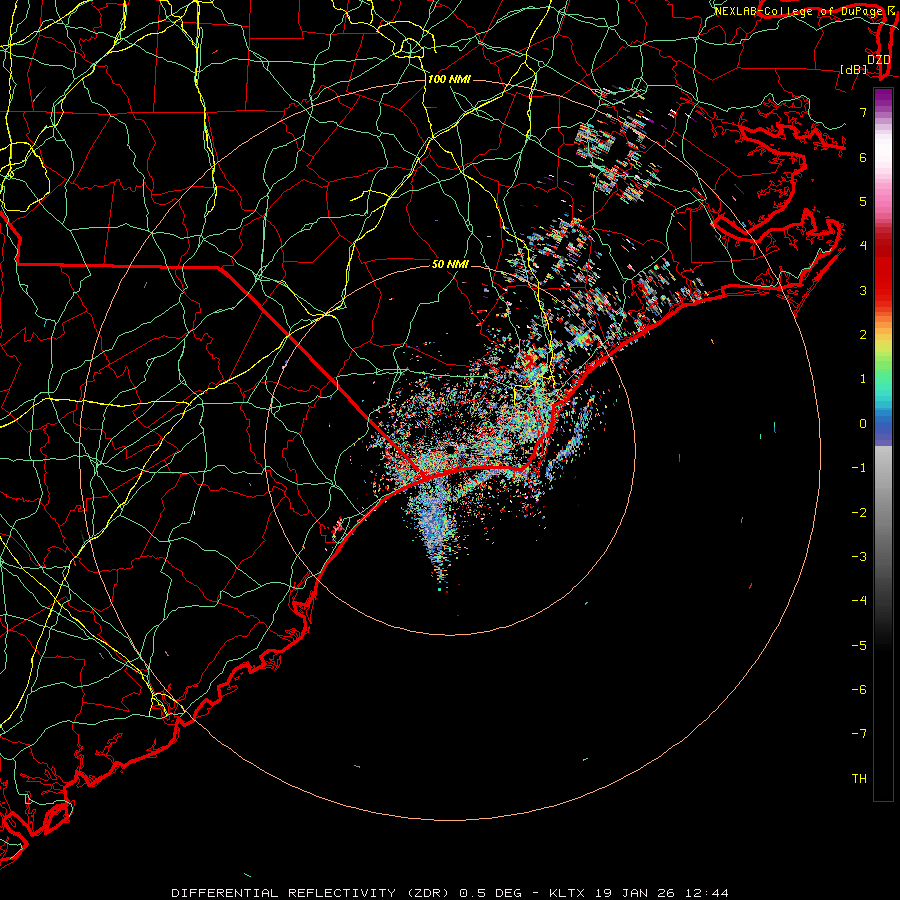
Task: Click the 'KLTX' radar site identifier
Action: [x=567, y=893]
